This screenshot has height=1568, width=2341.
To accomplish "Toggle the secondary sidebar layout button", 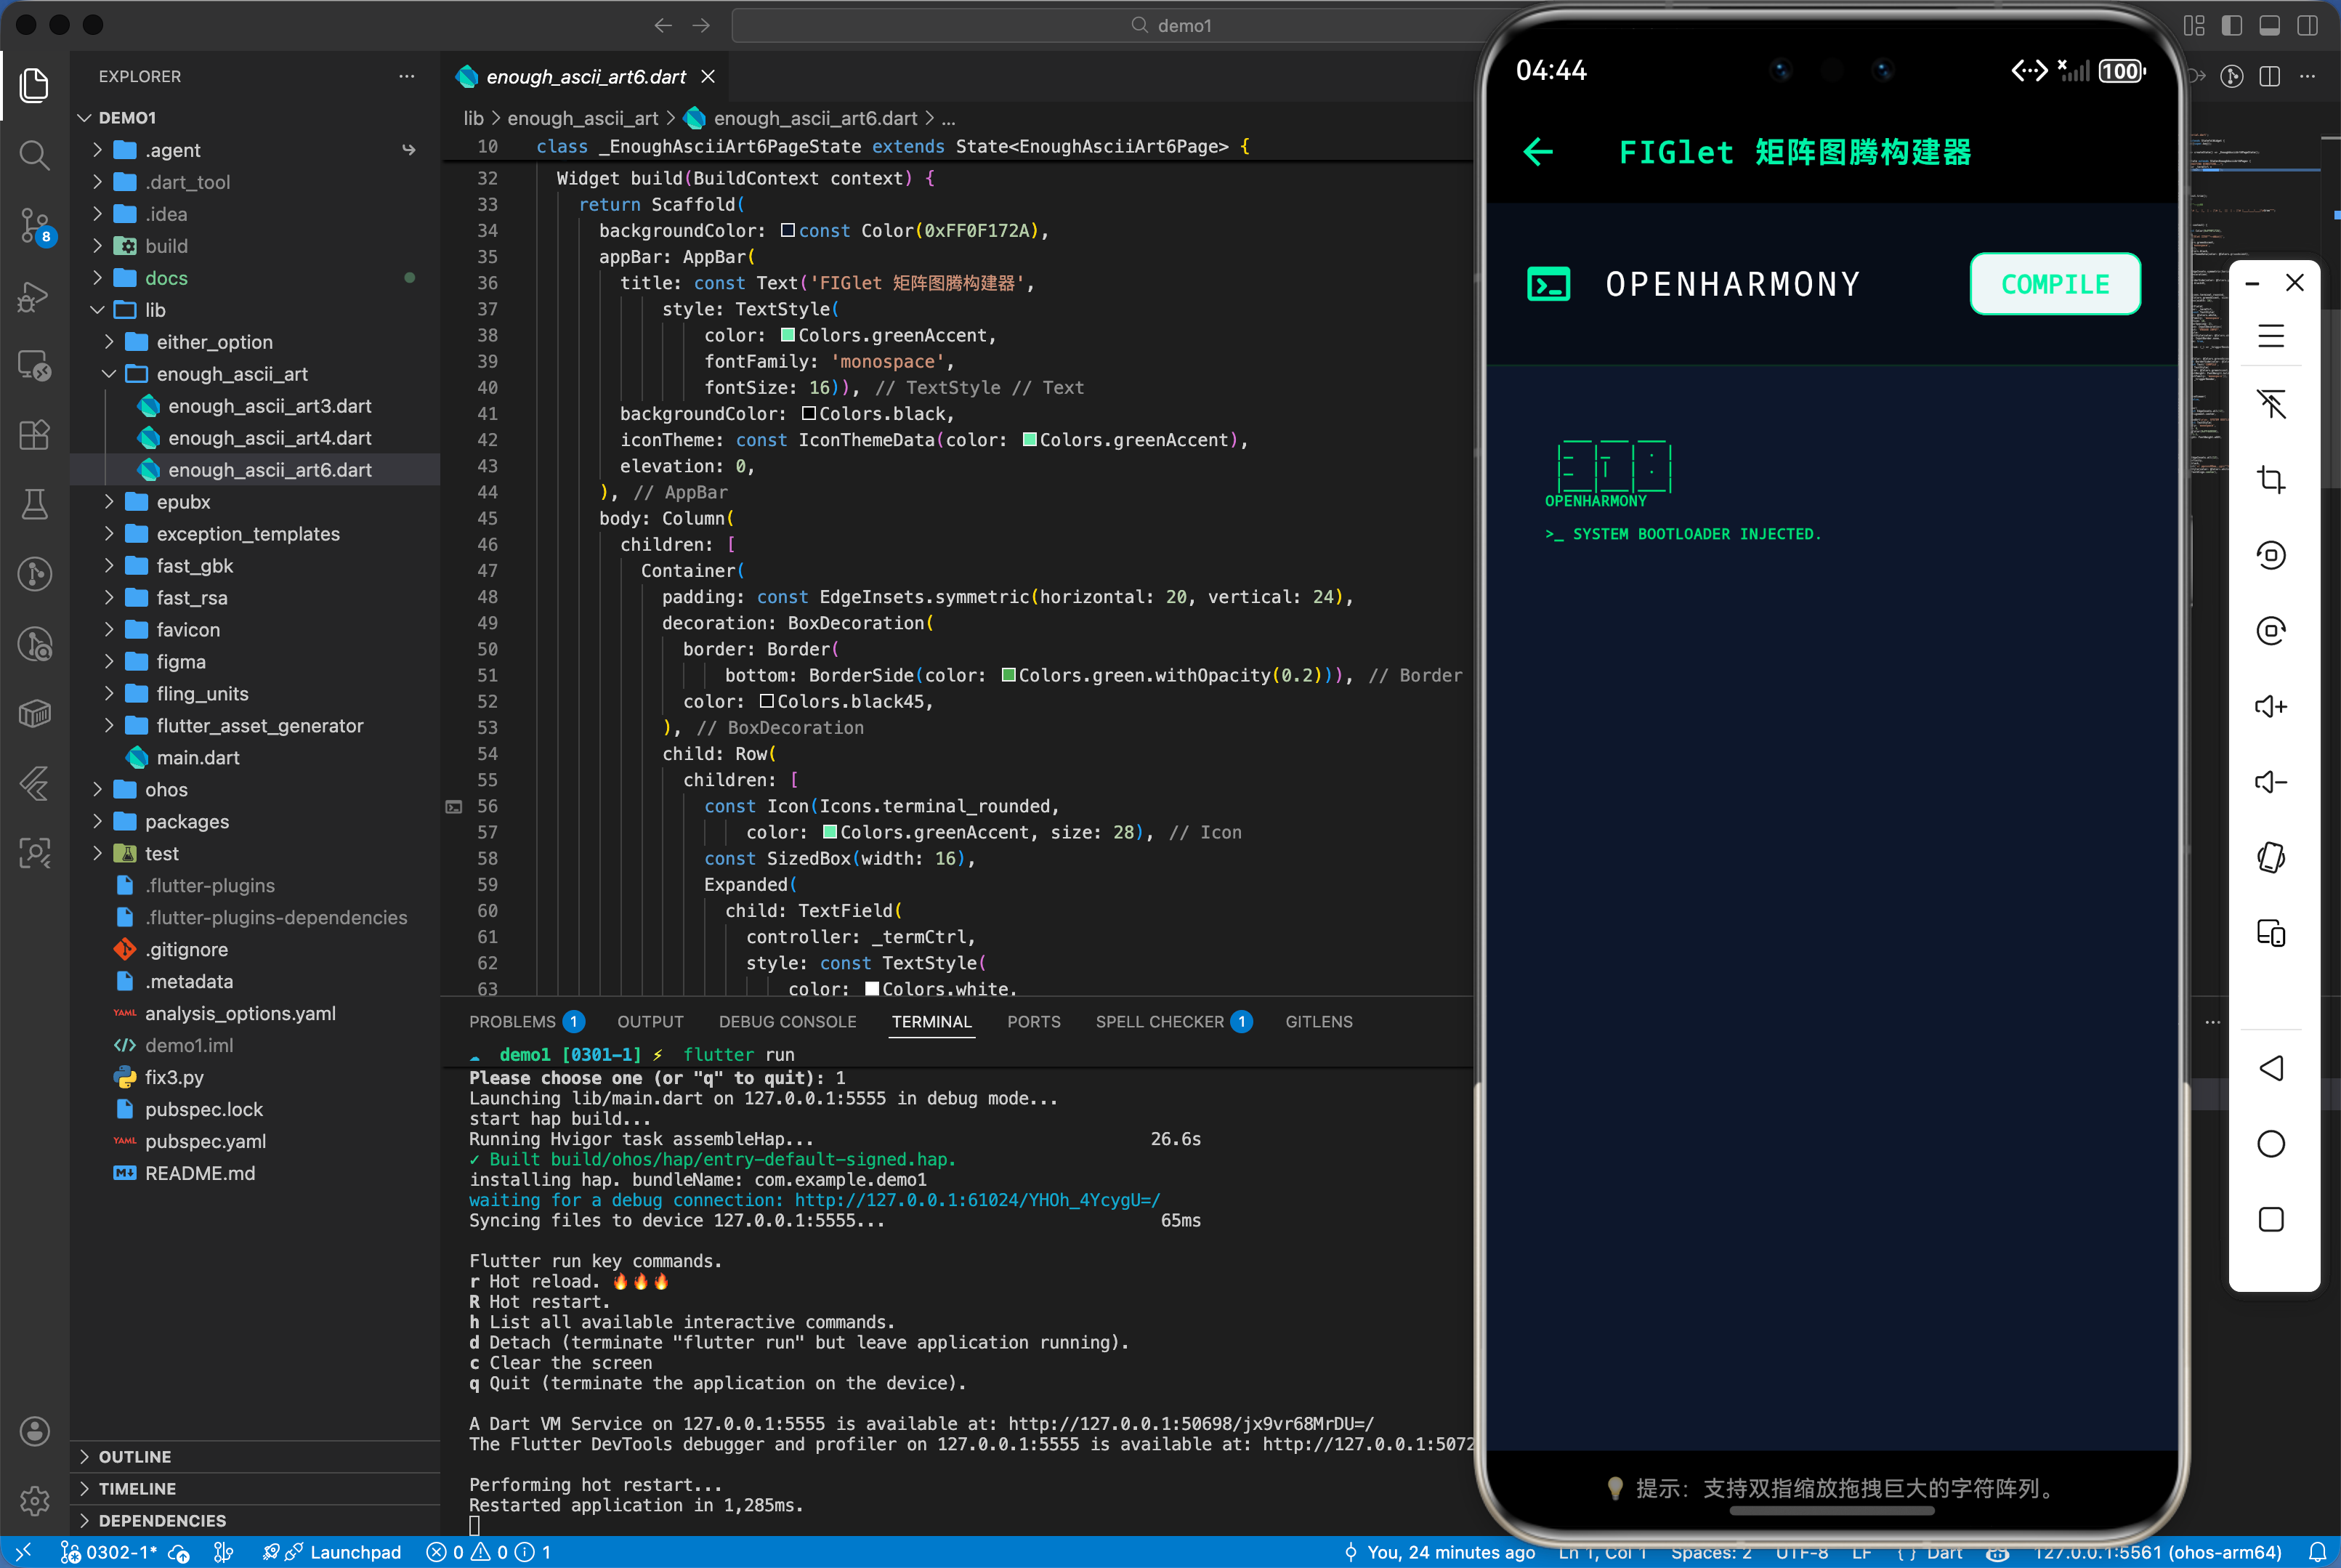I will point(2307,25).
